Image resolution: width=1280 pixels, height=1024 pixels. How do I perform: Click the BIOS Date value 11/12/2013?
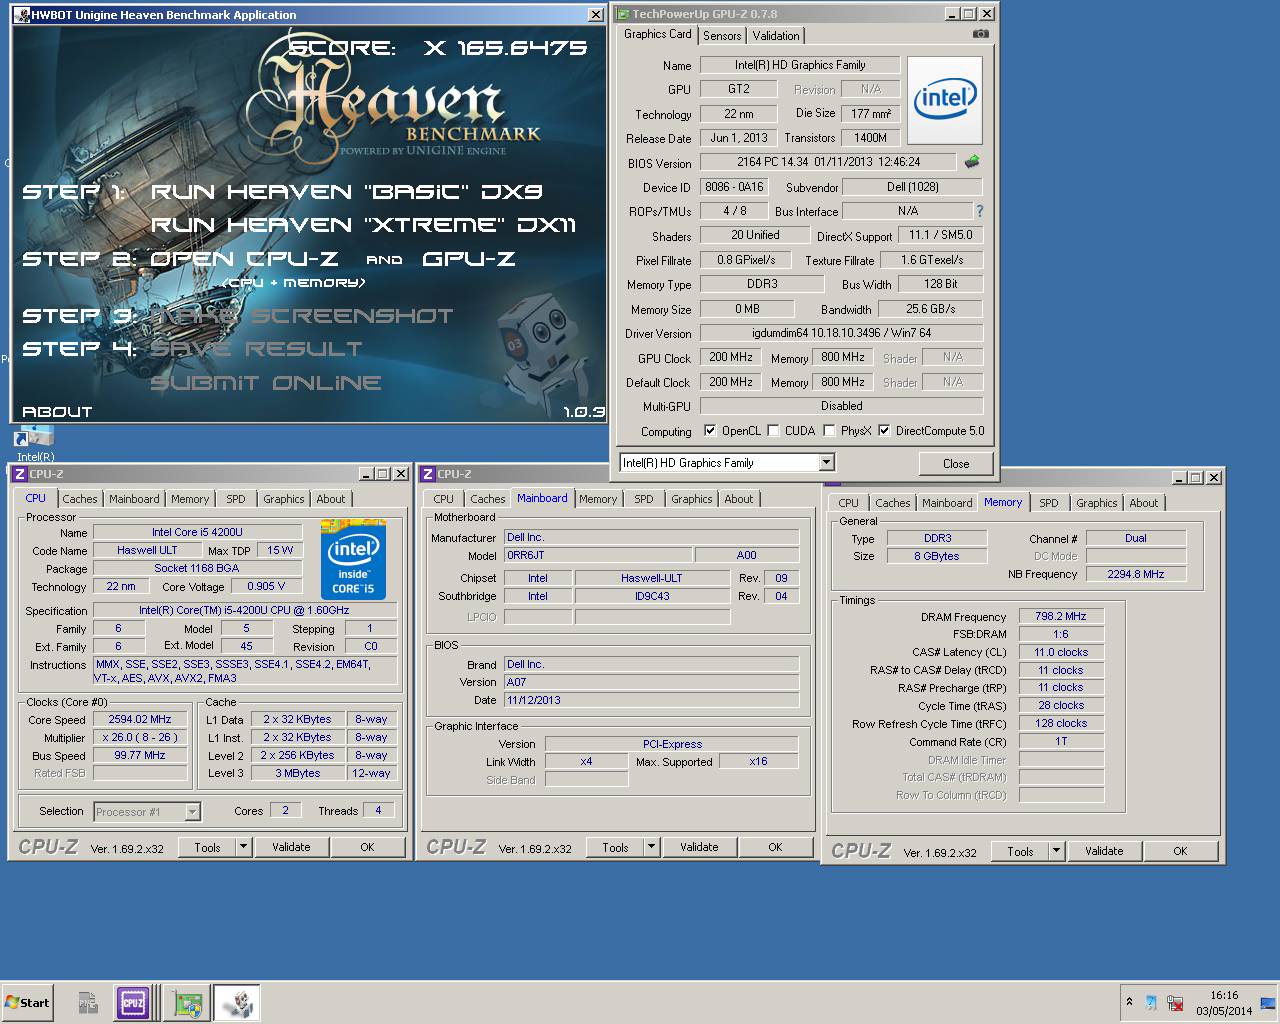click(x=651, y=700)
